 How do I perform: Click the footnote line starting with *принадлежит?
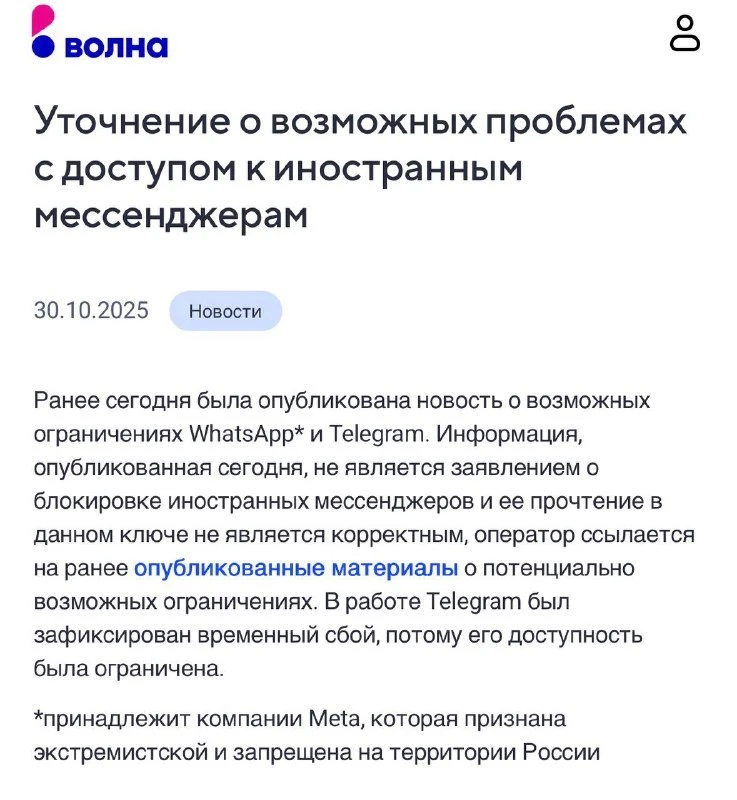pos(300,719)
